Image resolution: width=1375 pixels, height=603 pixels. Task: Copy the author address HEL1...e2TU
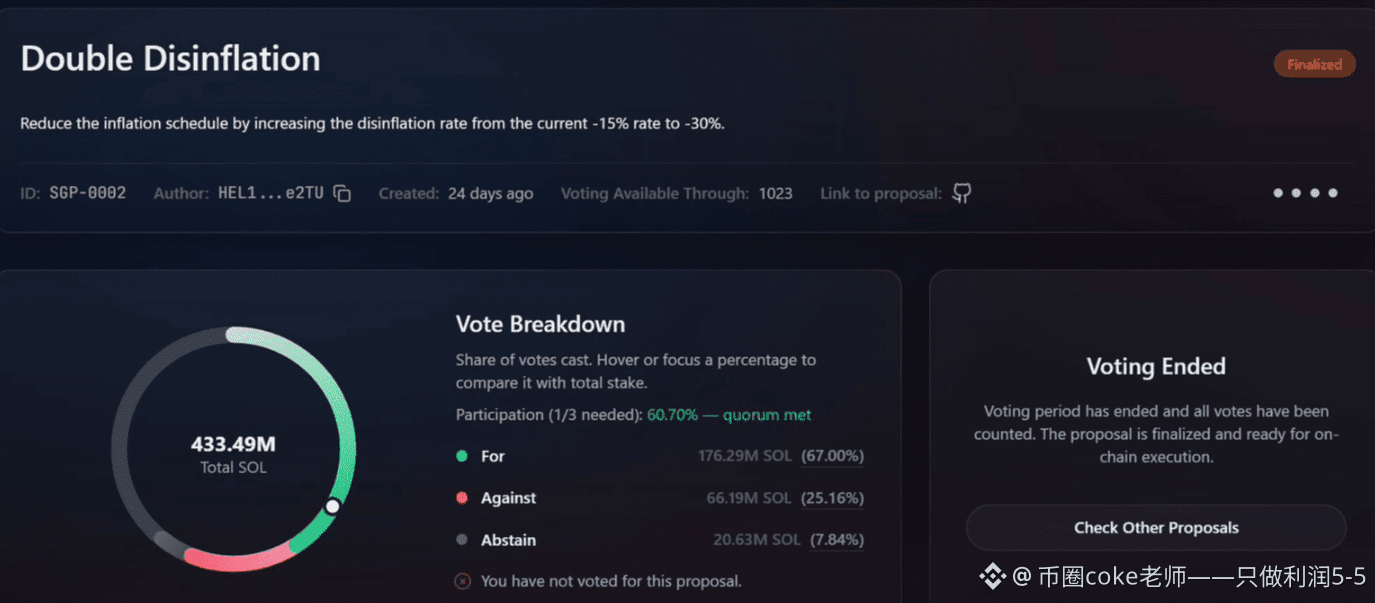[342, 194]
